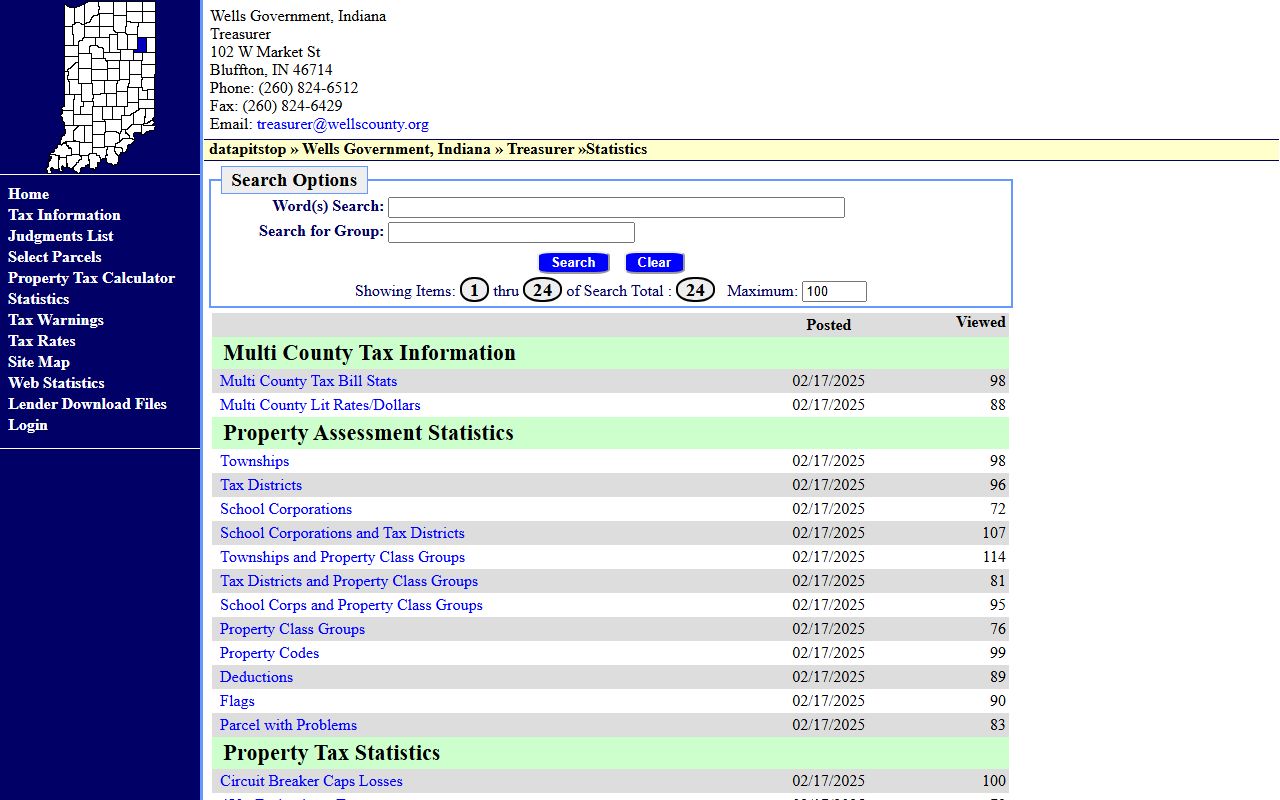This screenshot has height=800, width=1280.
Task: Click view count 107 for School Corporations and Tax Districts
Action: (994, 533)
